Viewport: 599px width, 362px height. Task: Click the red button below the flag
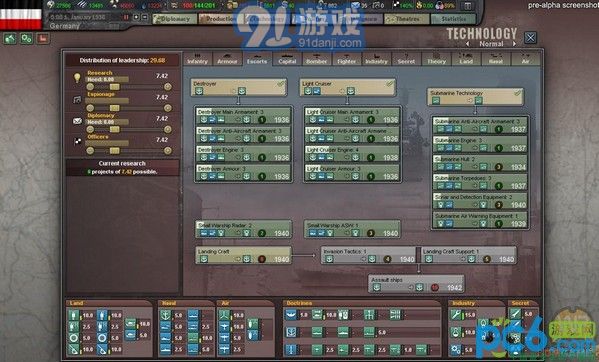pos(43,39)
